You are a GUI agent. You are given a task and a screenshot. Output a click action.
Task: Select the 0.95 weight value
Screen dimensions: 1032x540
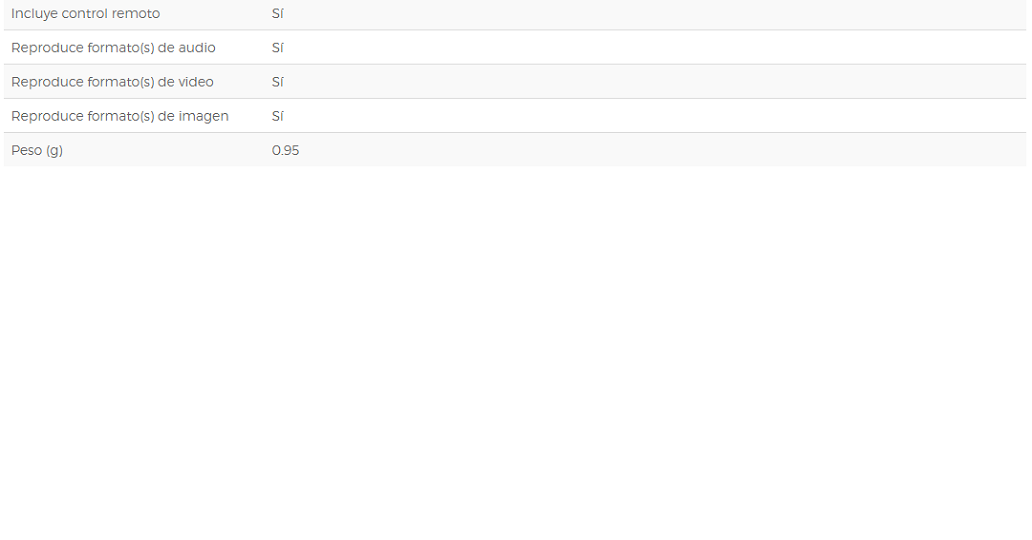[286, 150]
